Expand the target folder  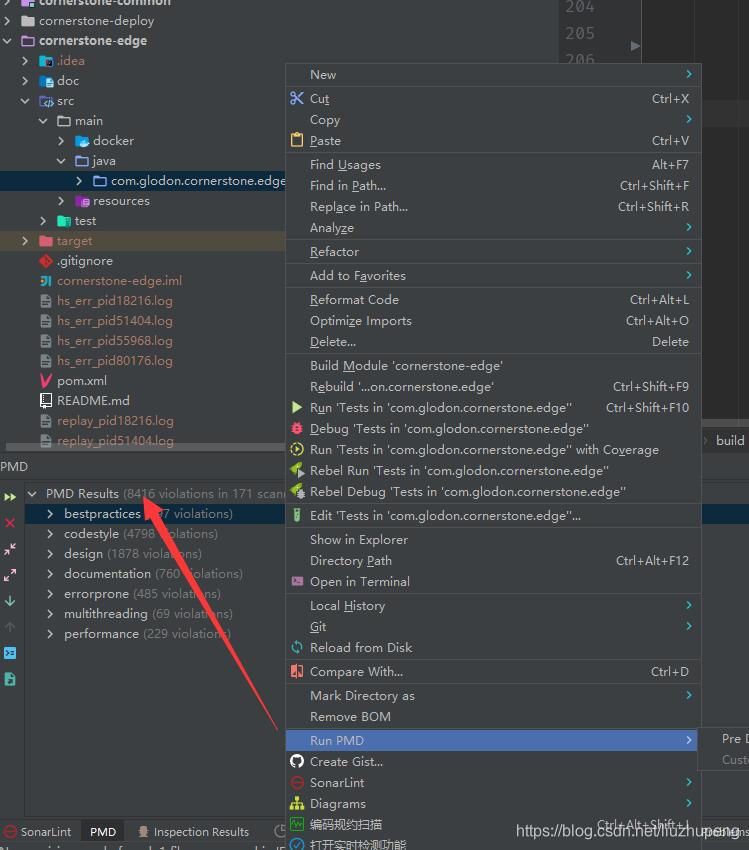[x=25, y=241]
